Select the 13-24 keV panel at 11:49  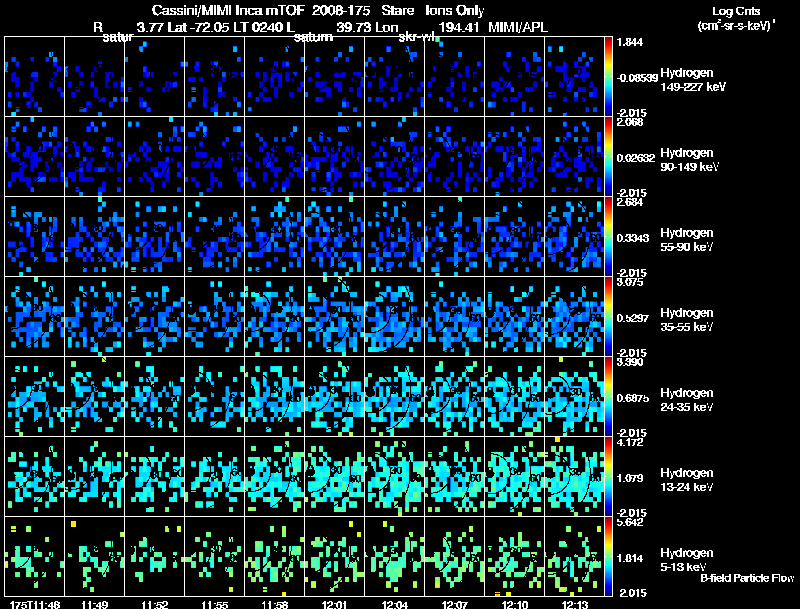tap(94, 477)
